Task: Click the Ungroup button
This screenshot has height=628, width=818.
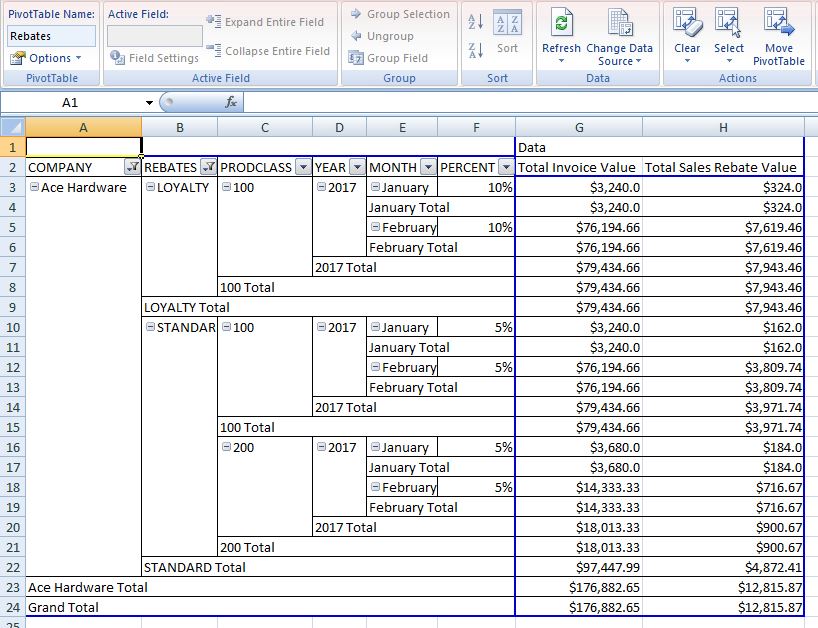Action: pos(382,36)
